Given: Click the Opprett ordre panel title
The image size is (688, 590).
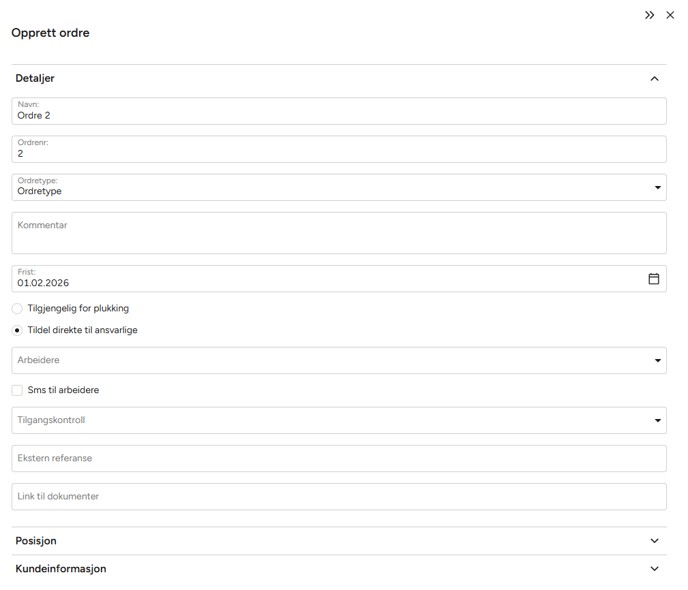Looking at the screenshot, I should click(50, 33).
